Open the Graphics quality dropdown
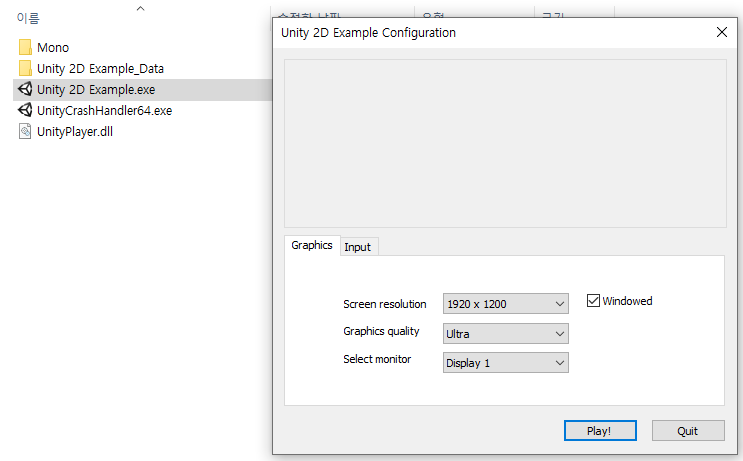This screenshot has width=743, height=461. pos(506,334)
